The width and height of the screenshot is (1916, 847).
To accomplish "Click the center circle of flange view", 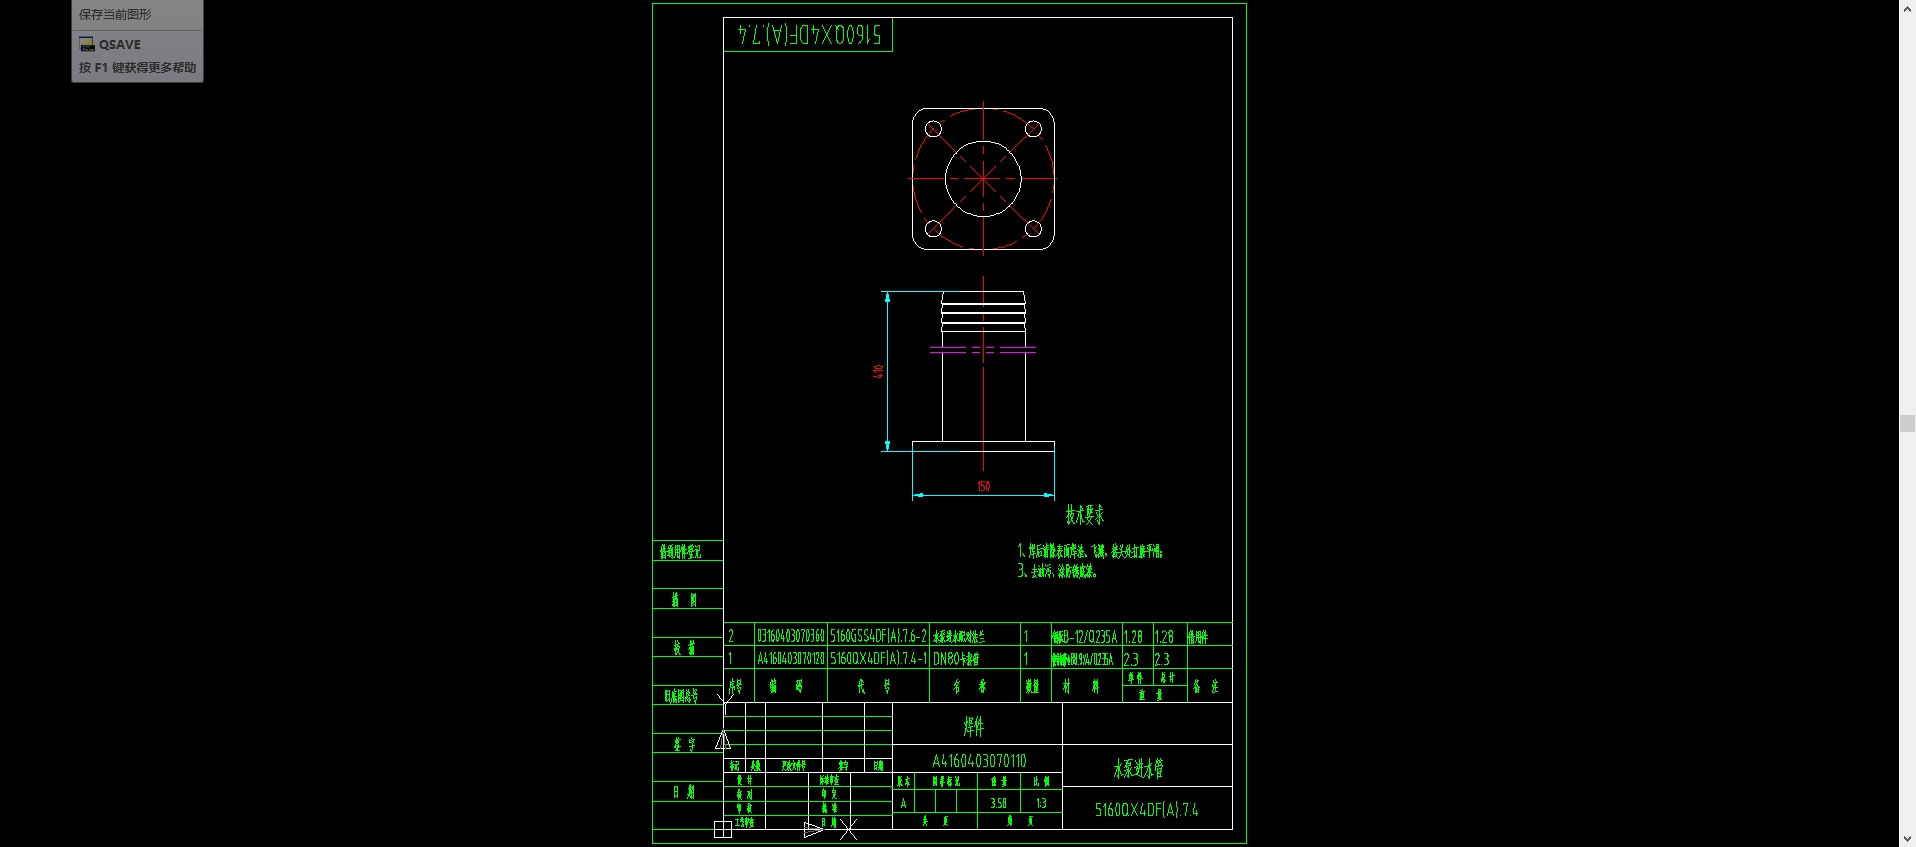I will (x=983, y=179).
